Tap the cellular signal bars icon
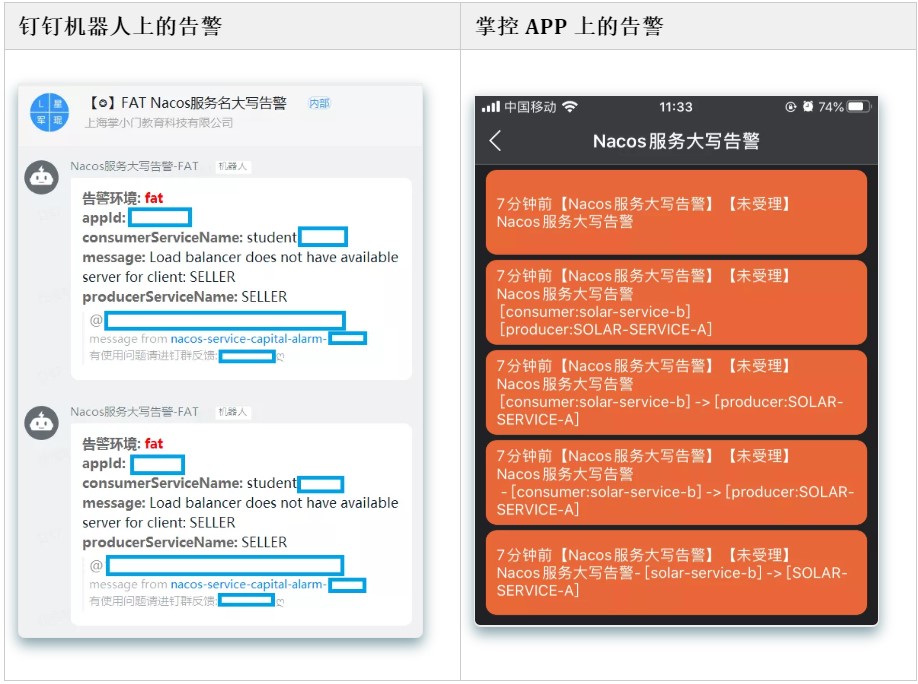The height and width of the screenshot is (684, 918). tap(491, 107)
